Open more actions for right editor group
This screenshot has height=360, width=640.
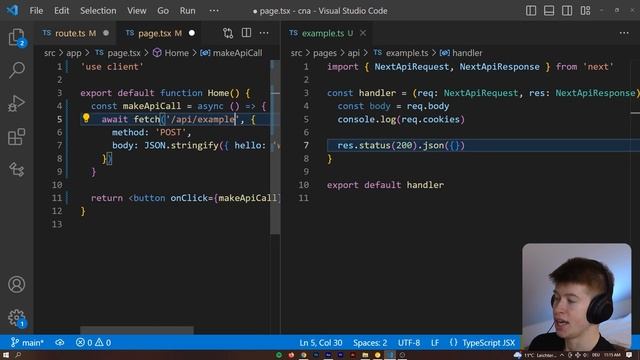pyautogui.click(x=624, y=33)
